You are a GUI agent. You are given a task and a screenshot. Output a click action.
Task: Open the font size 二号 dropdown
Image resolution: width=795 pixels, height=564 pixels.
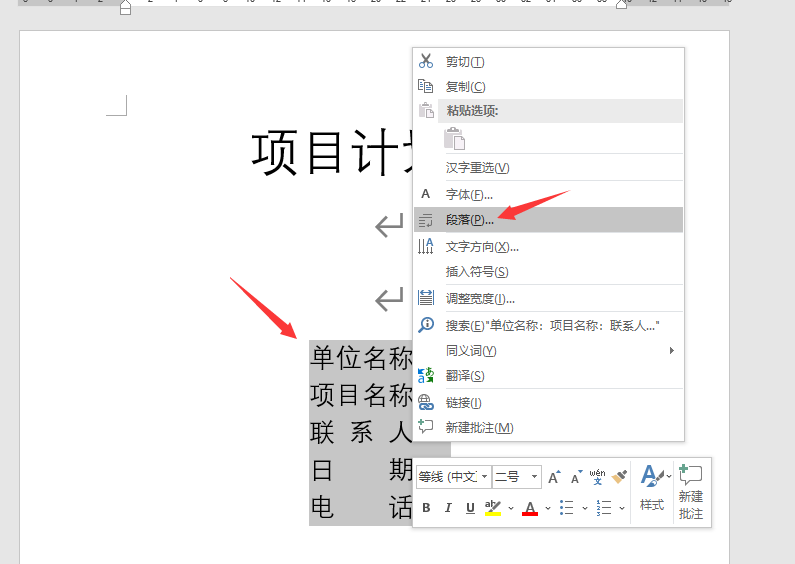click(534, 476)
